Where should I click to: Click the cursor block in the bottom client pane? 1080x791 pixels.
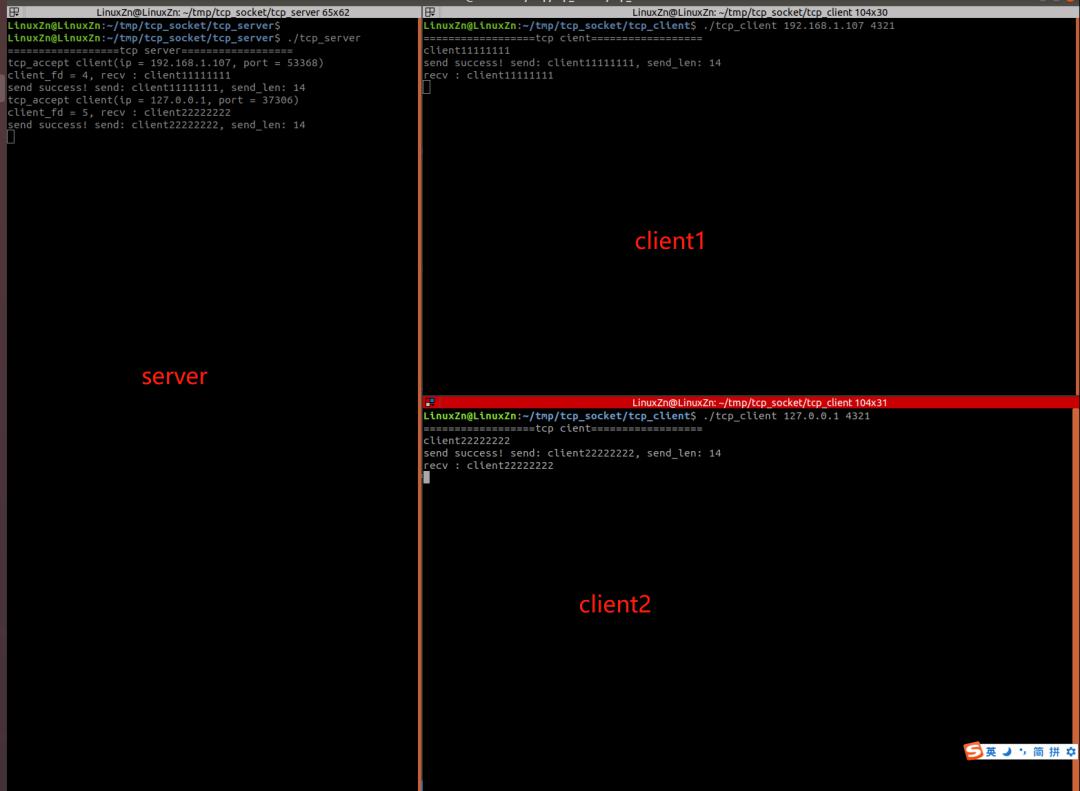[427, 477]
